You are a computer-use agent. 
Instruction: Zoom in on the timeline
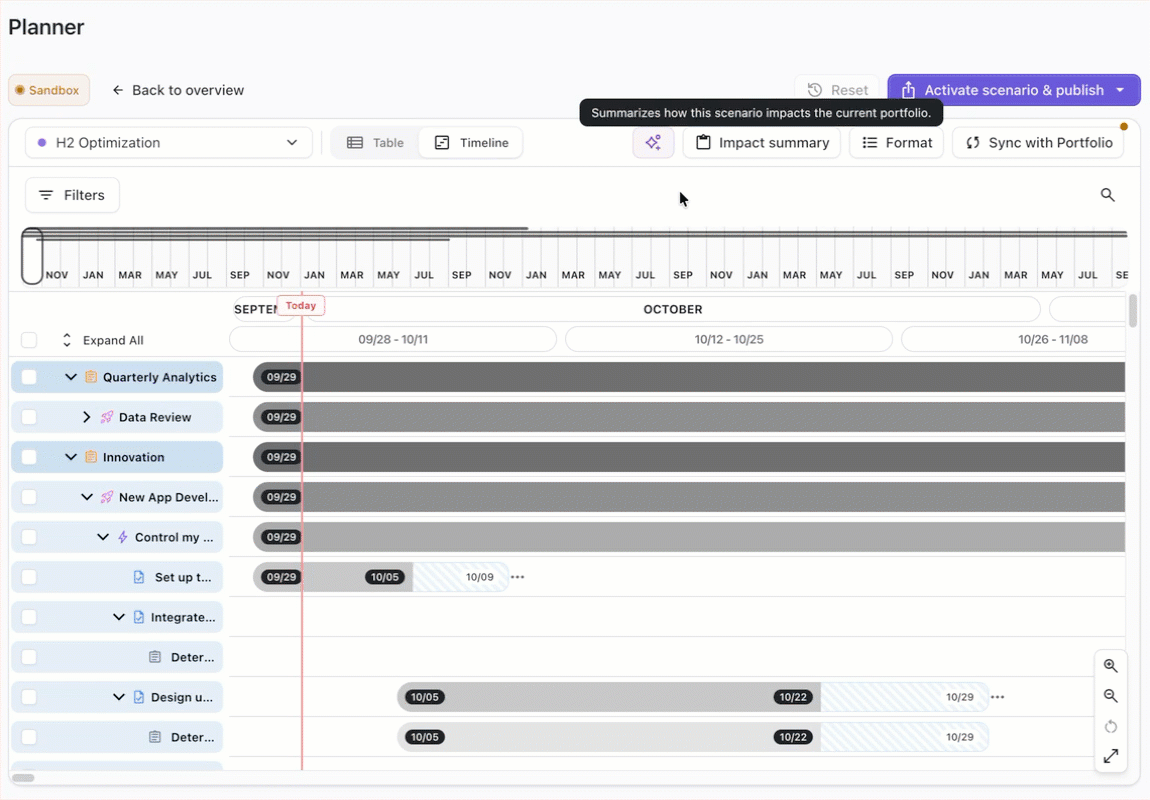[x=1110, y=665]
